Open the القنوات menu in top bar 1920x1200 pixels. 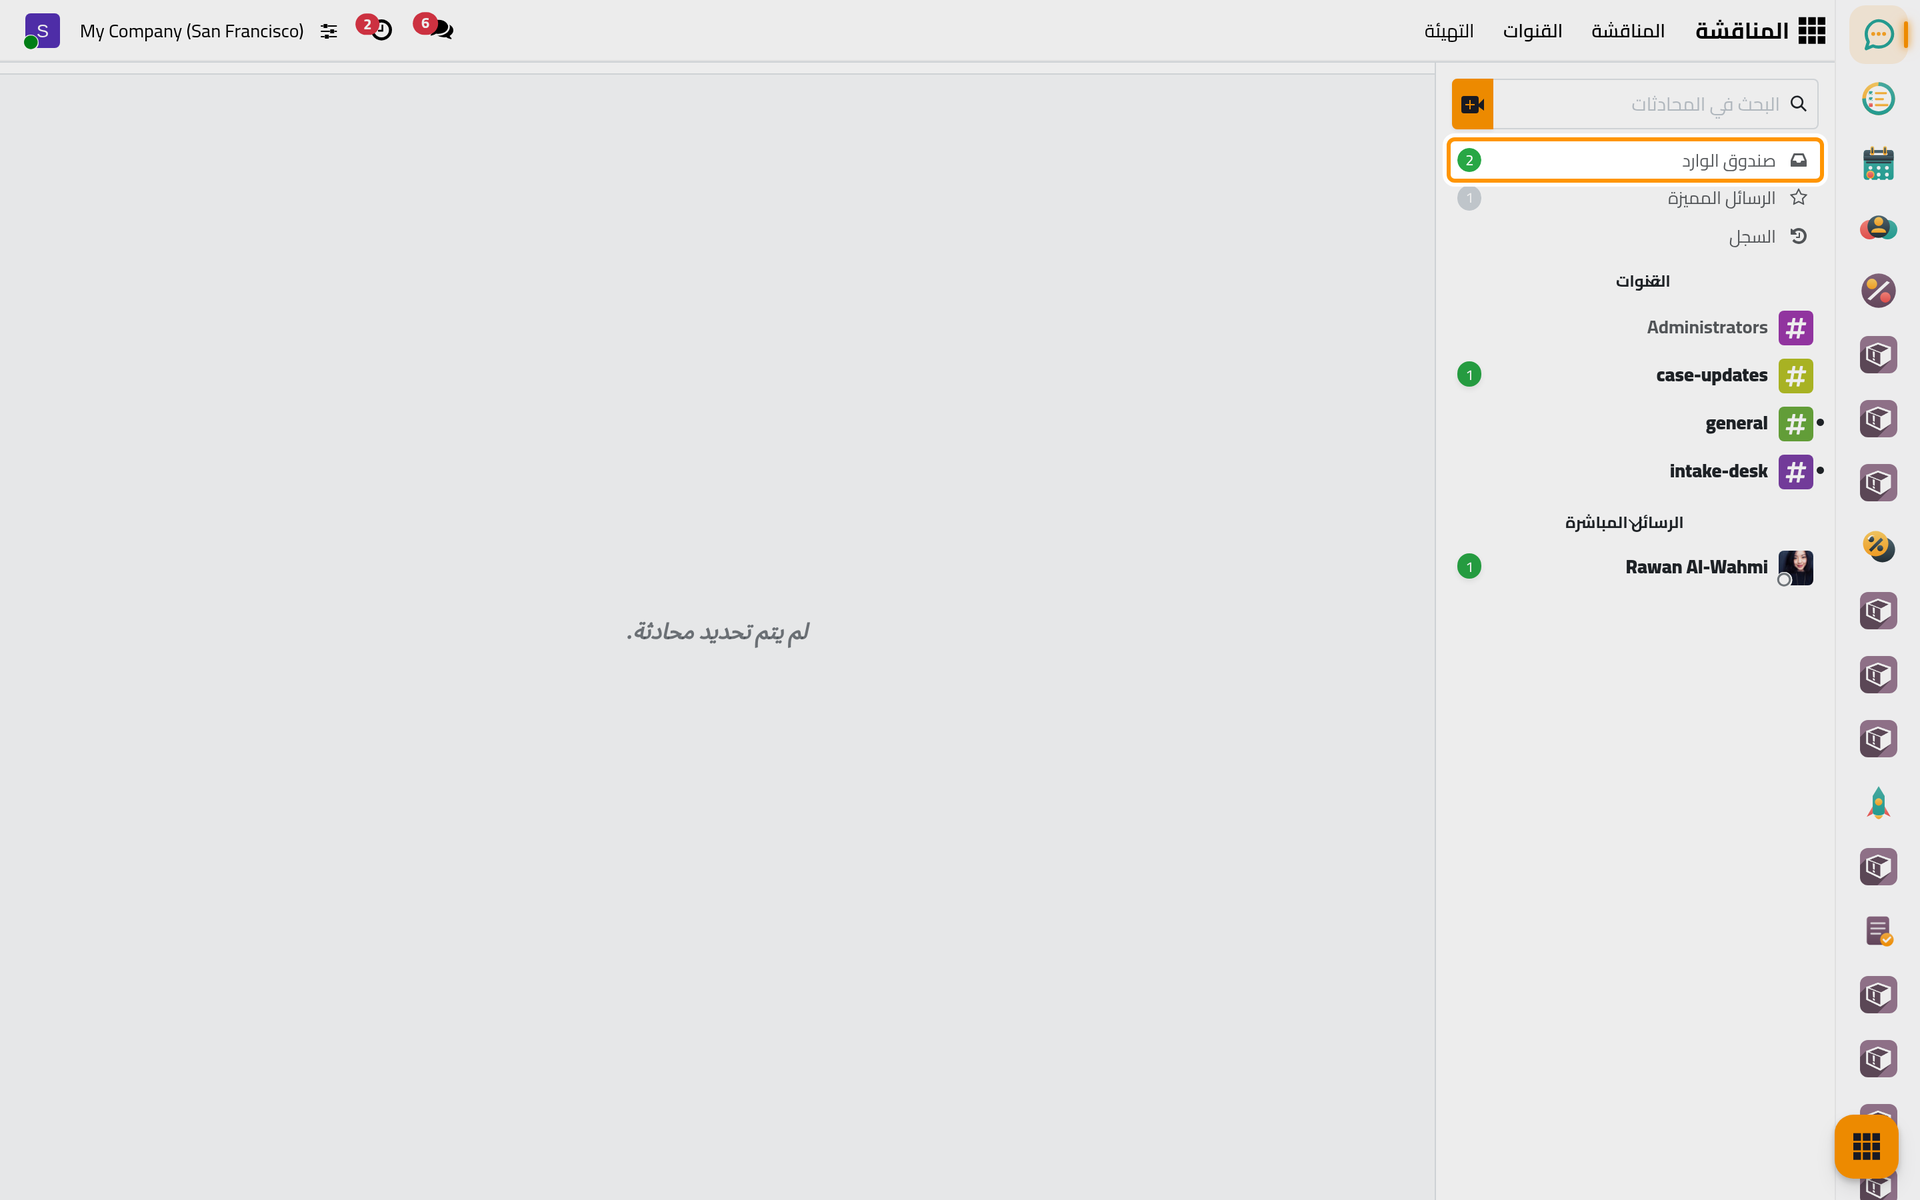point(1532,31)
